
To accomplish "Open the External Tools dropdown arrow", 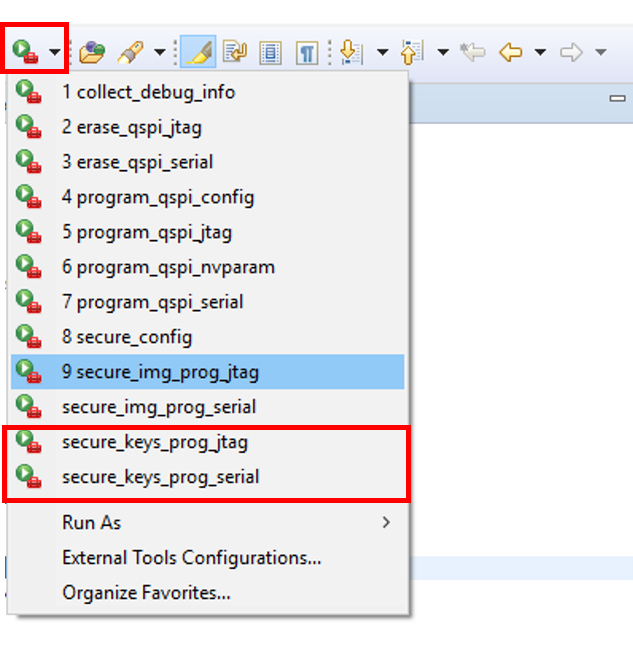I will pos(54,52).
